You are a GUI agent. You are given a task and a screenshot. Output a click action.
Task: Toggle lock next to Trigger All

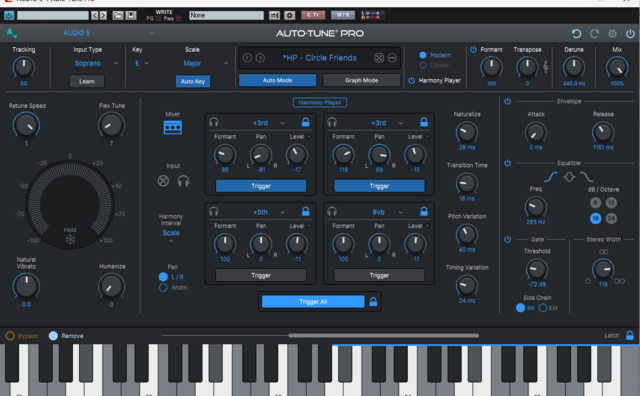373,301
